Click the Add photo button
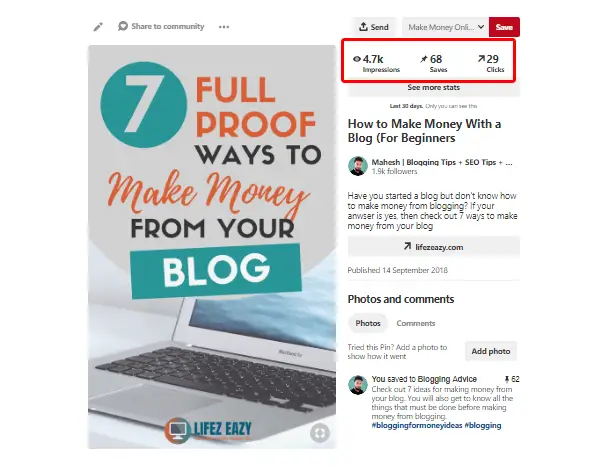600x468 pixels. pyautogui.click(x=491, y=351)
